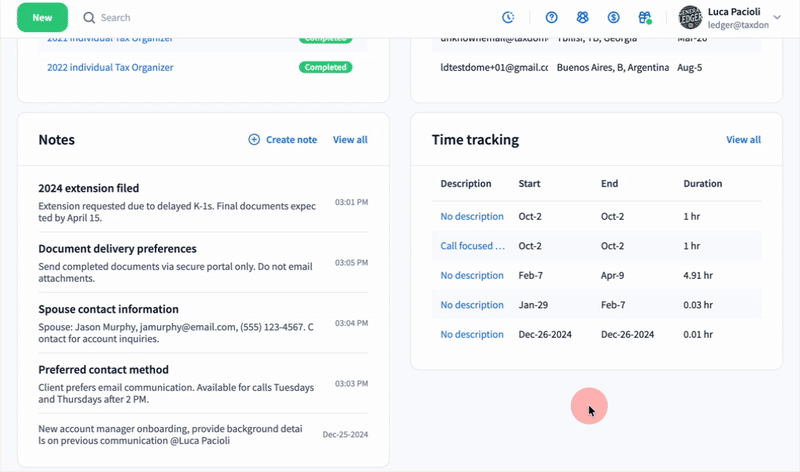Open the timer clock icon in header
Screen dimensions: 800x472
click(x=508, y=18)
